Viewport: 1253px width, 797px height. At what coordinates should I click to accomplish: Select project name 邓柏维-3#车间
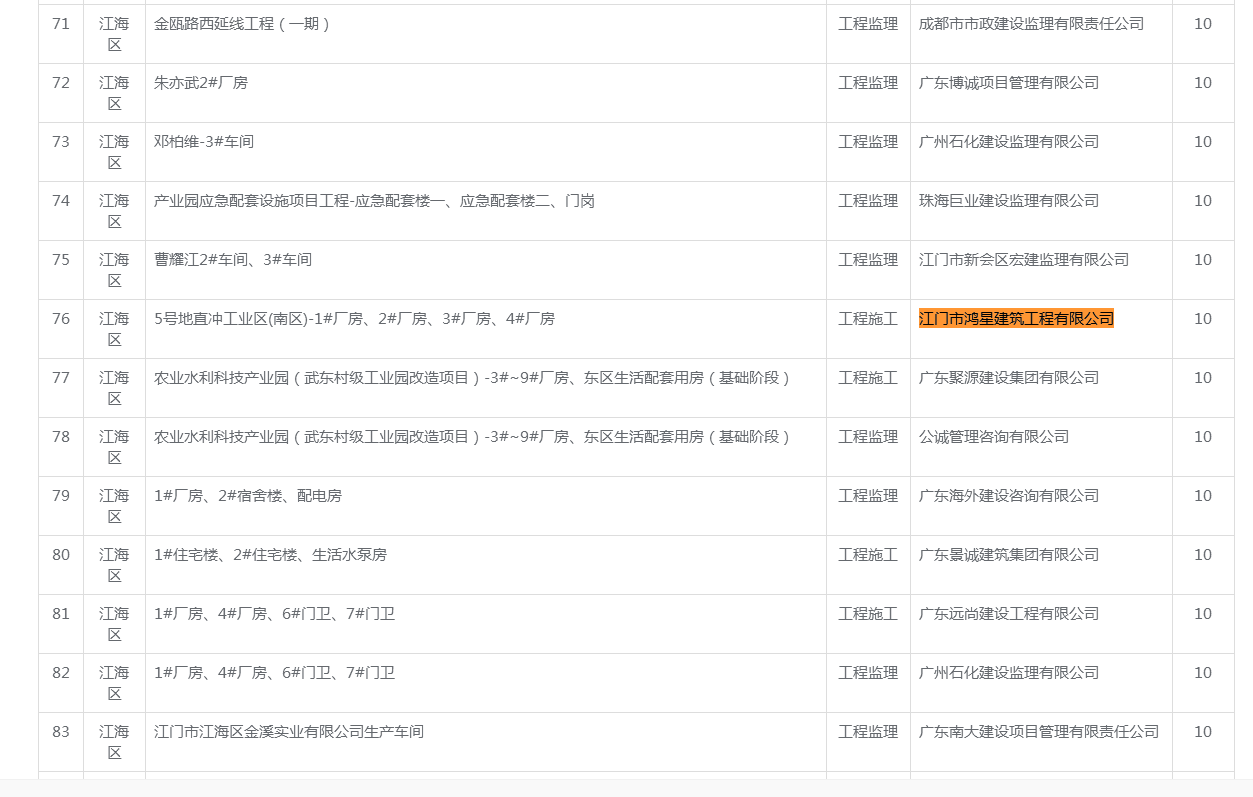coord(204,142)
